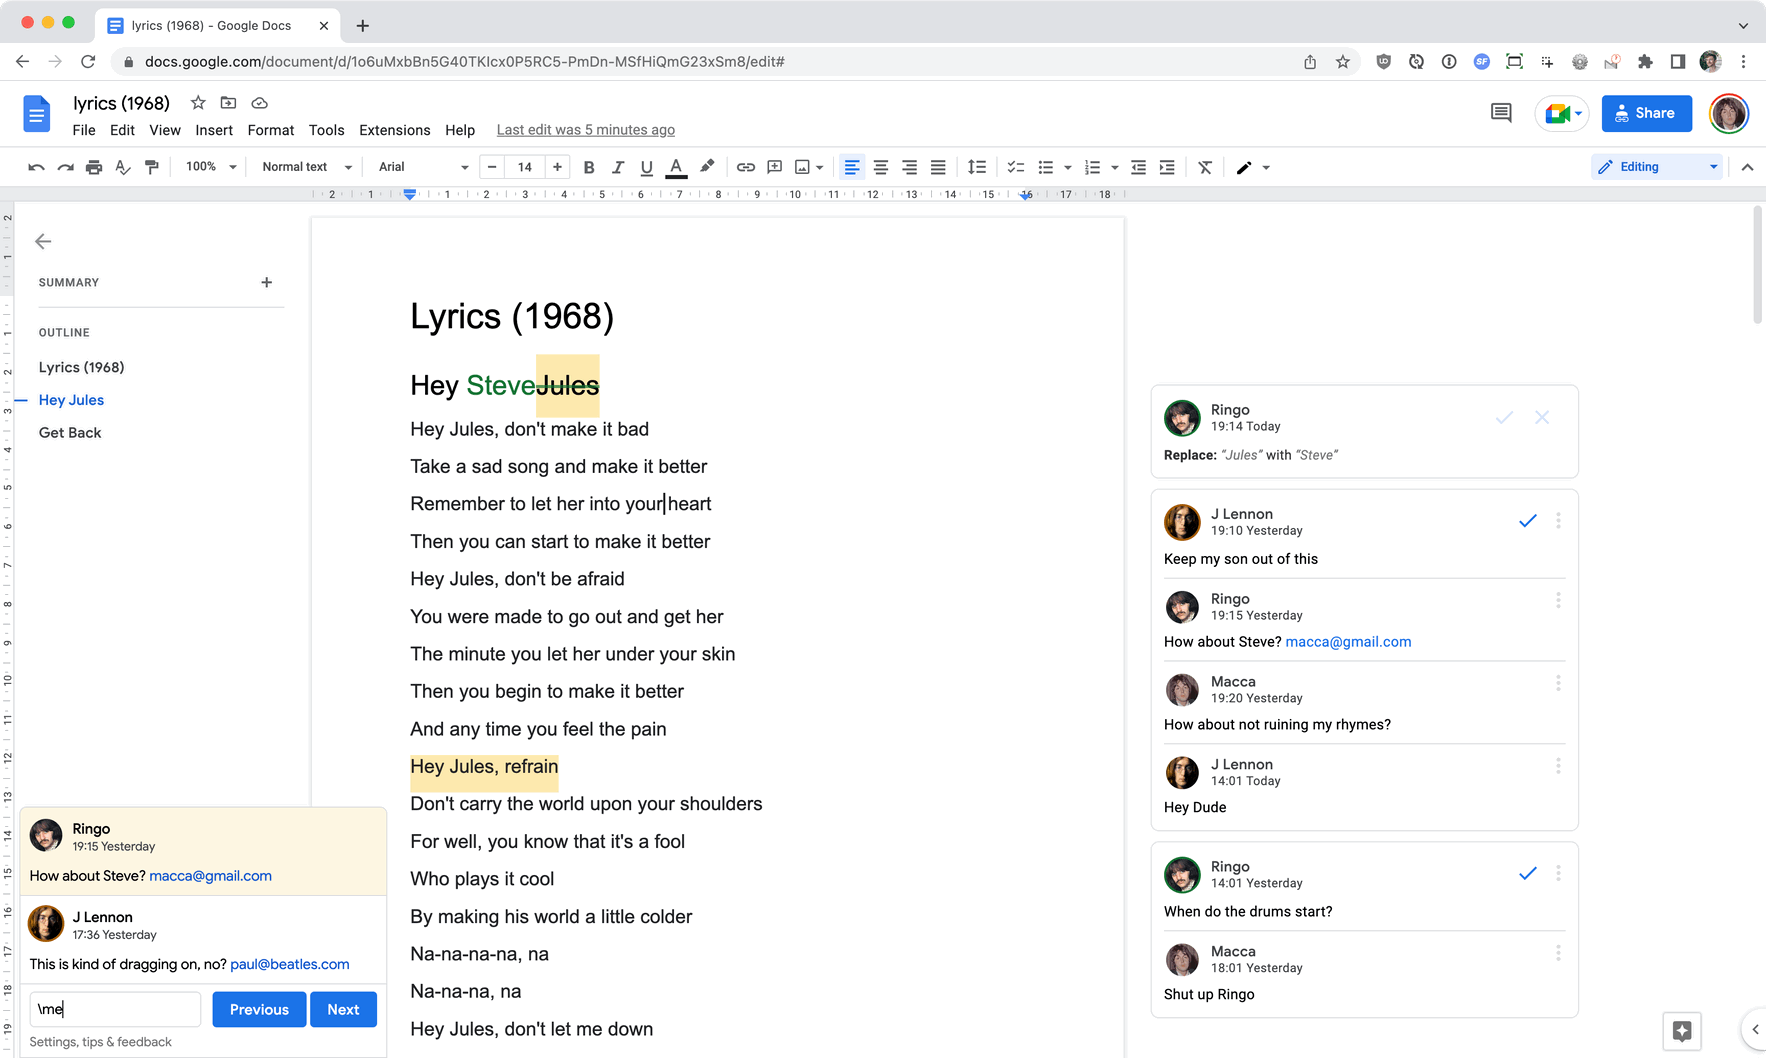
Task: View cloud save status icon
Action: point(259,103)
